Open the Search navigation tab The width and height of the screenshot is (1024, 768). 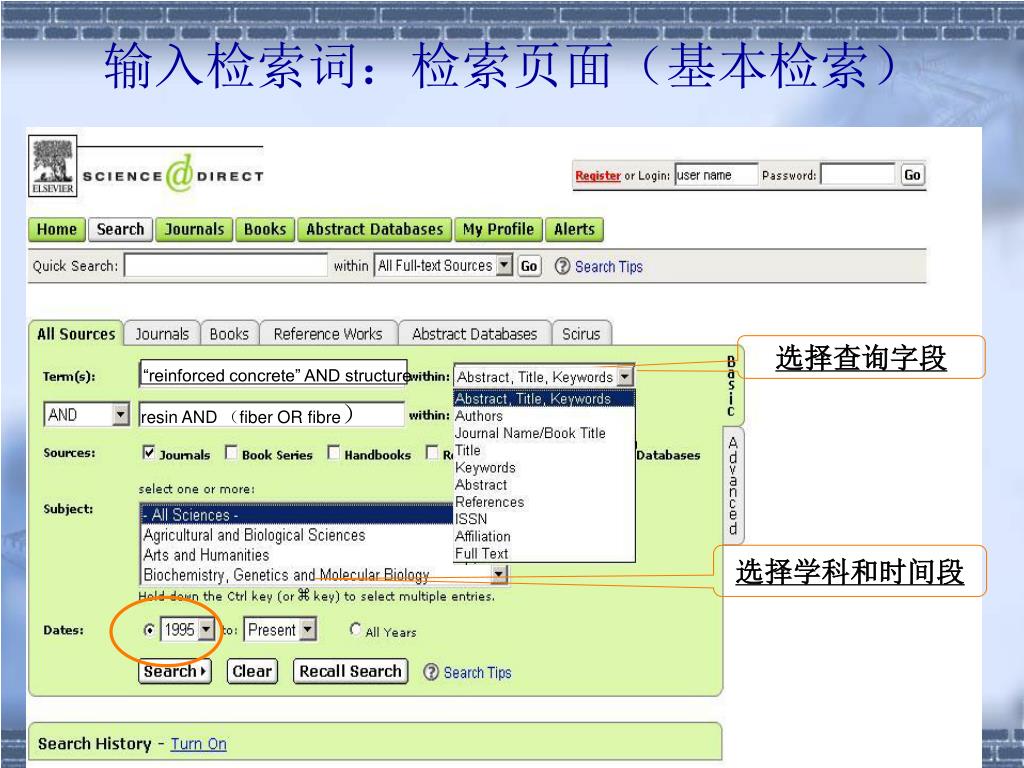pyautogui.click(x=120, y=230)
